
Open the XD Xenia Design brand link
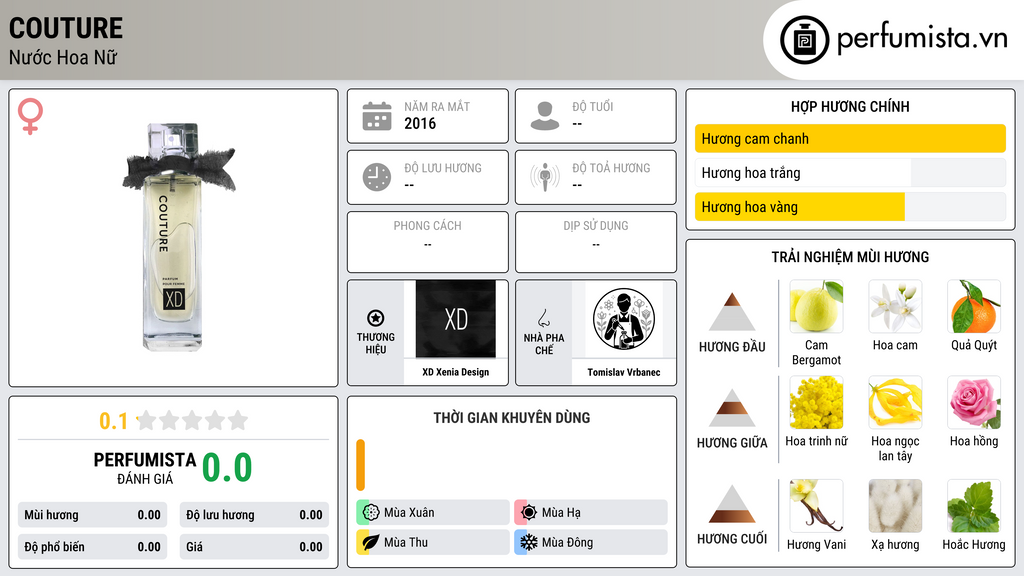coord(456,372)
